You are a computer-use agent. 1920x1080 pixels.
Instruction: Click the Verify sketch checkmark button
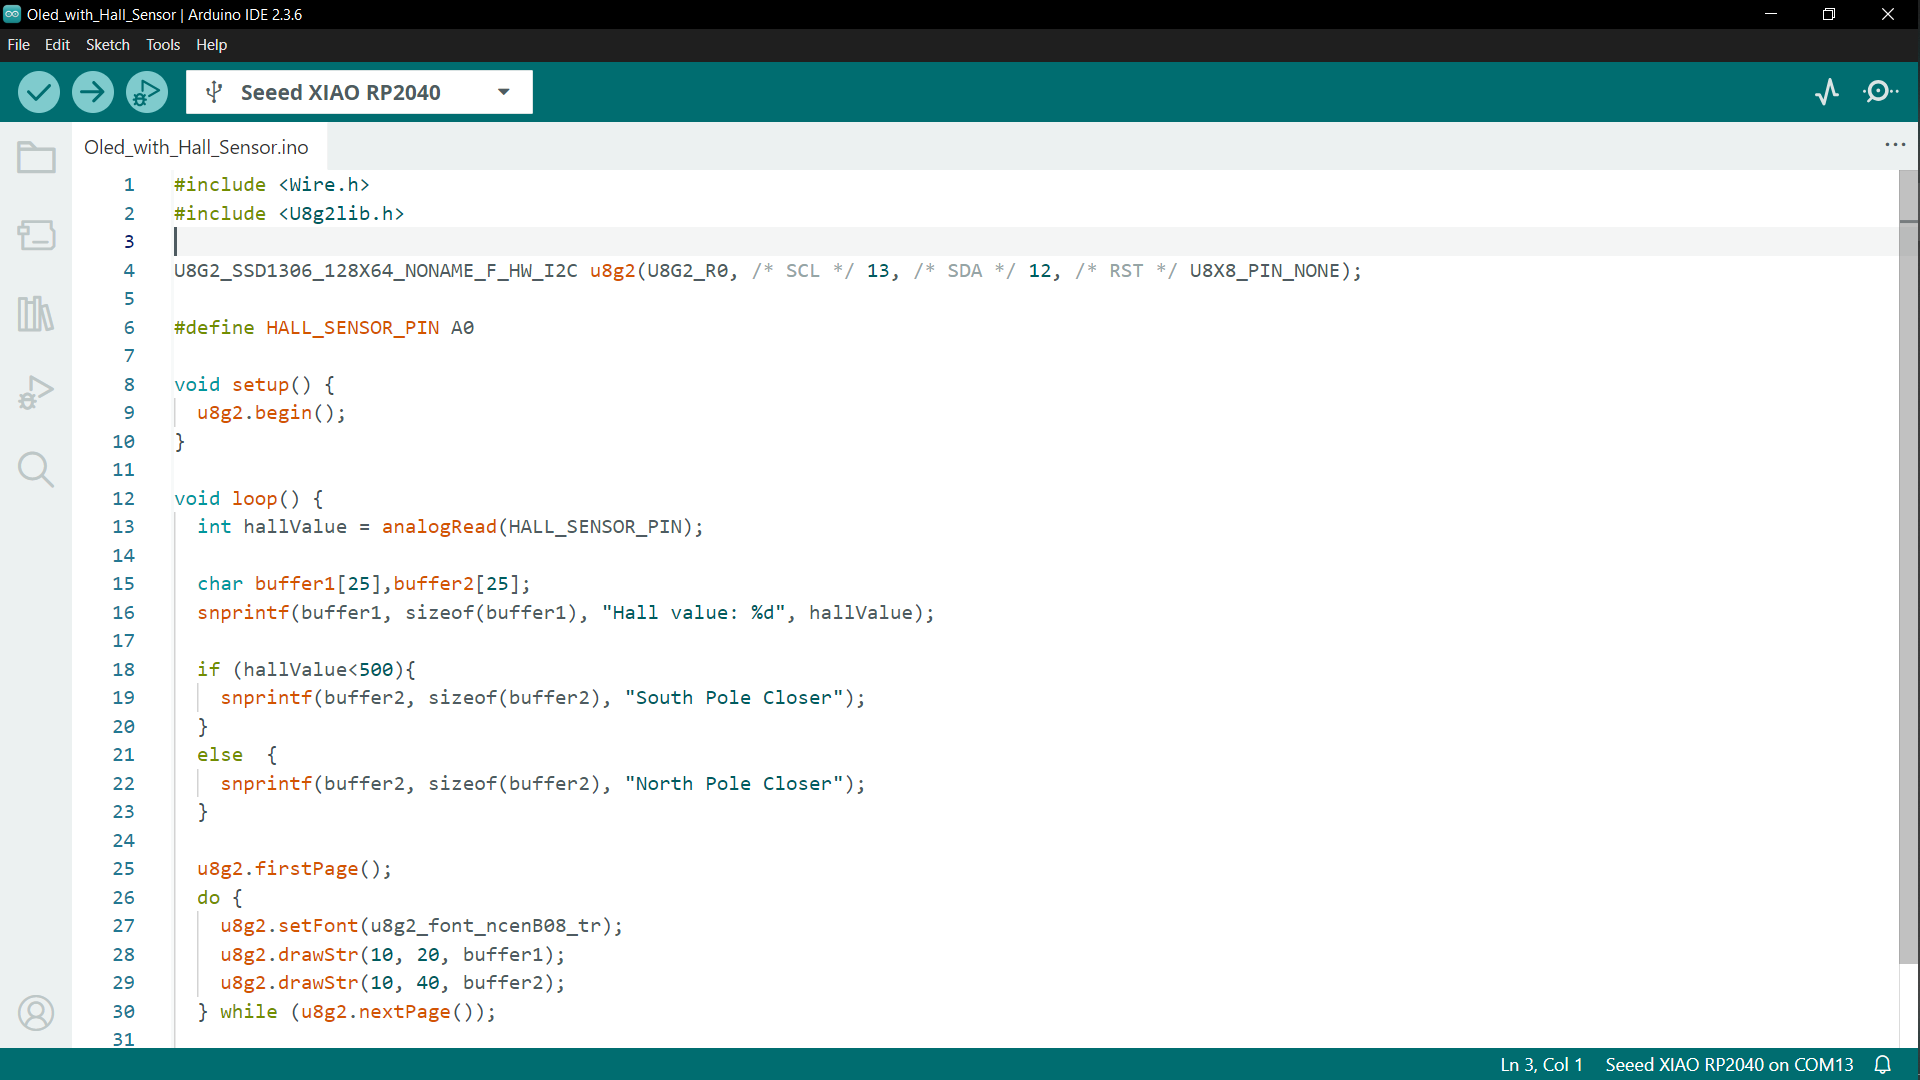[39, 92]
